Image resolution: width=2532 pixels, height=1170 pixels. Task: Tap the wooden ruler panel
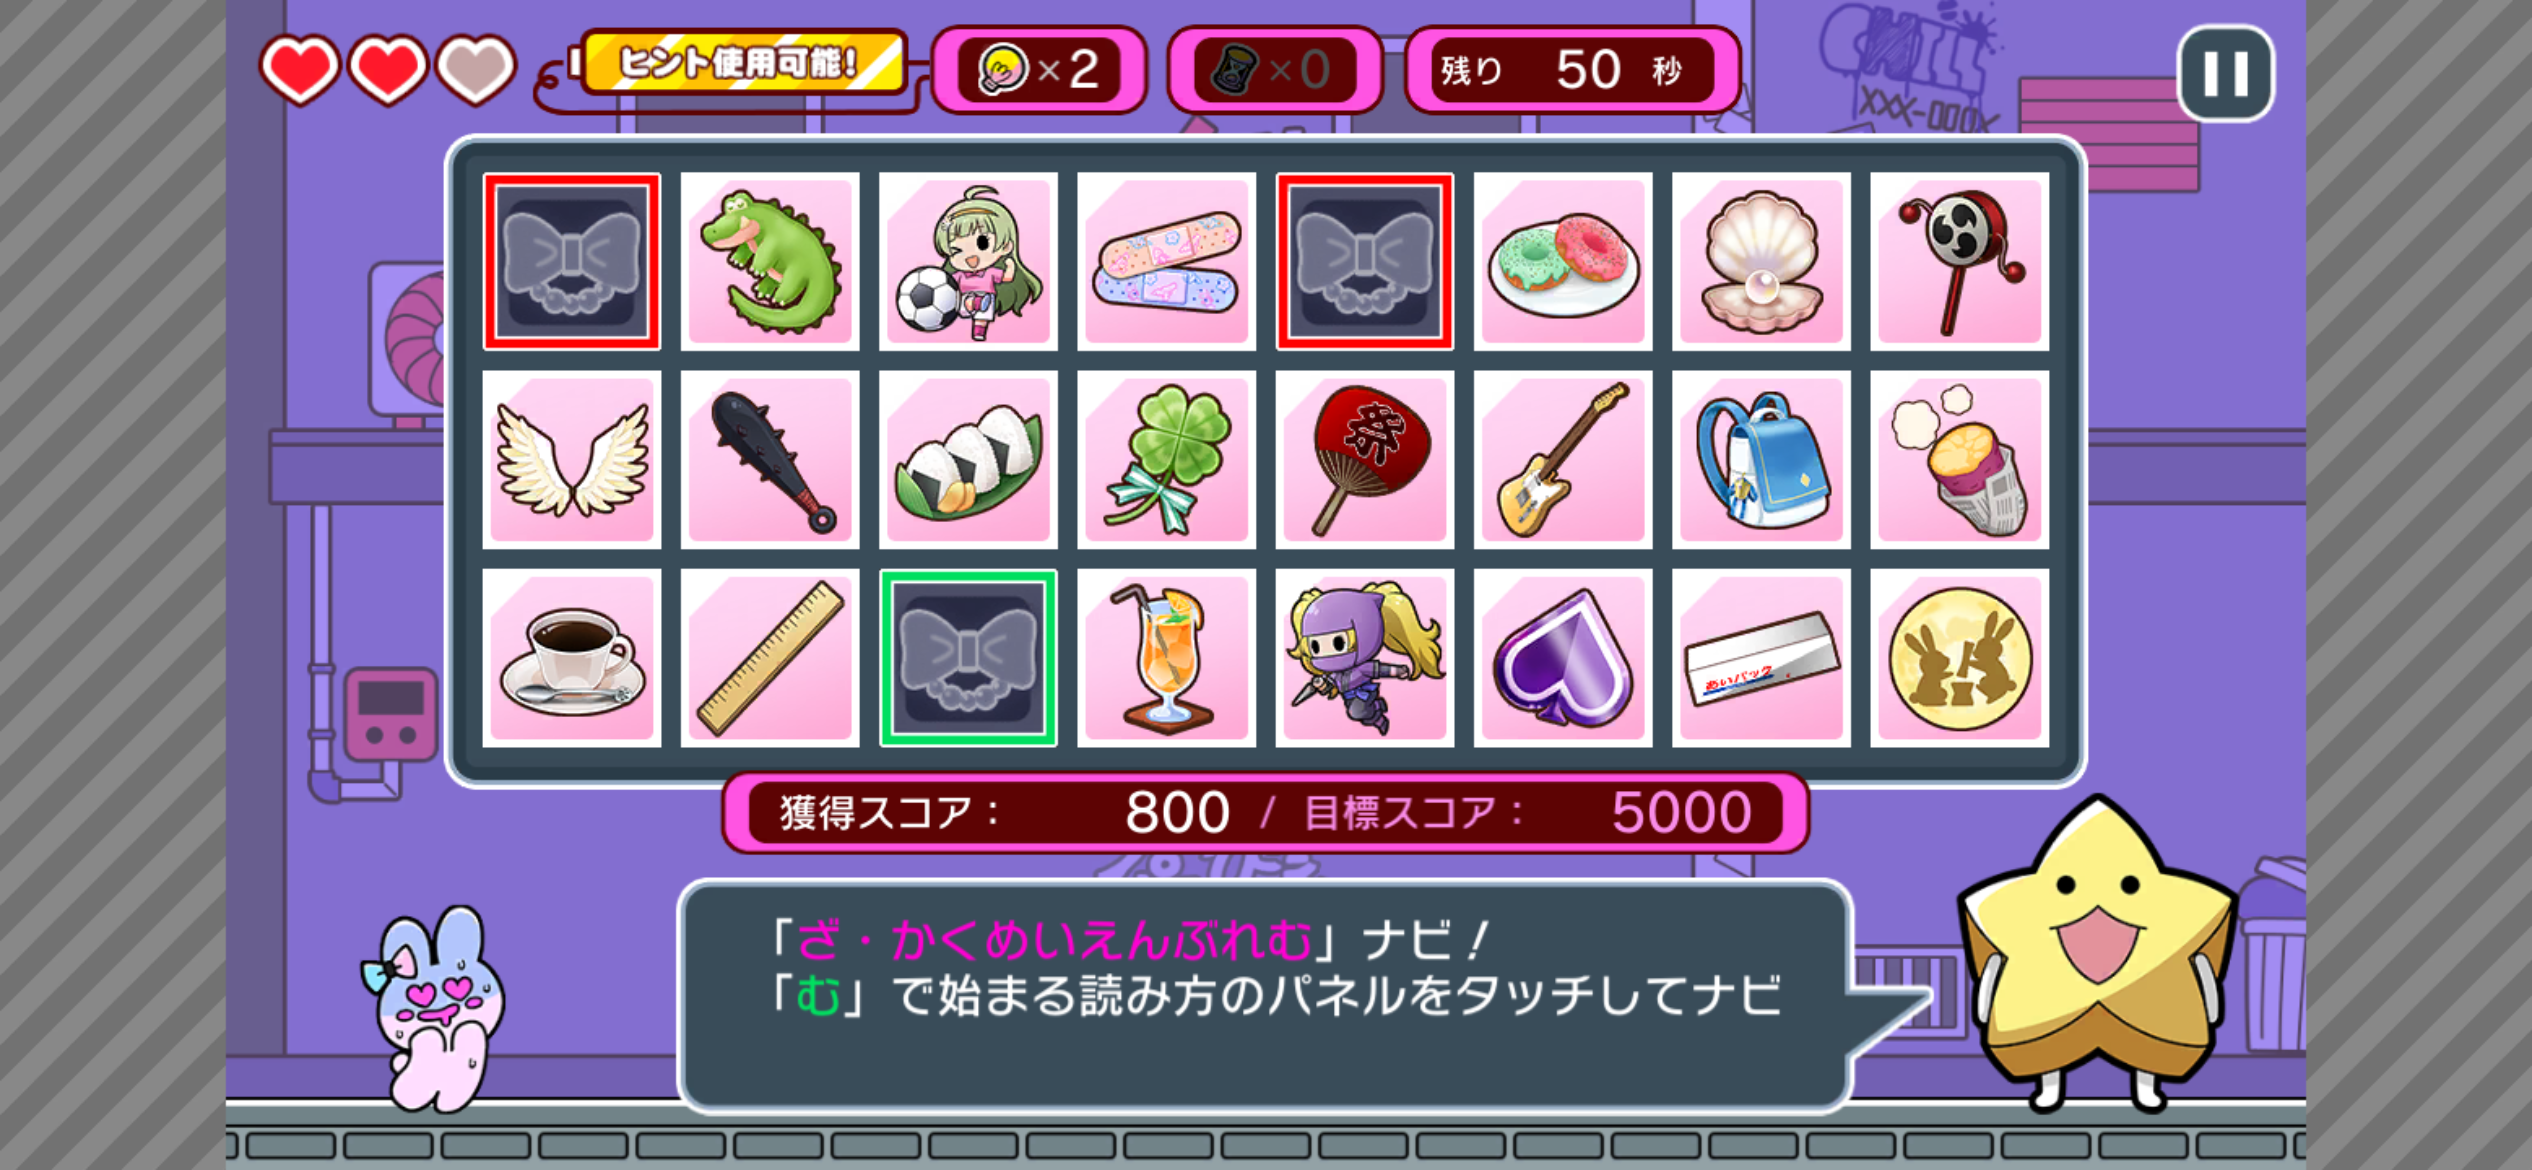click(x=769, y=658)
